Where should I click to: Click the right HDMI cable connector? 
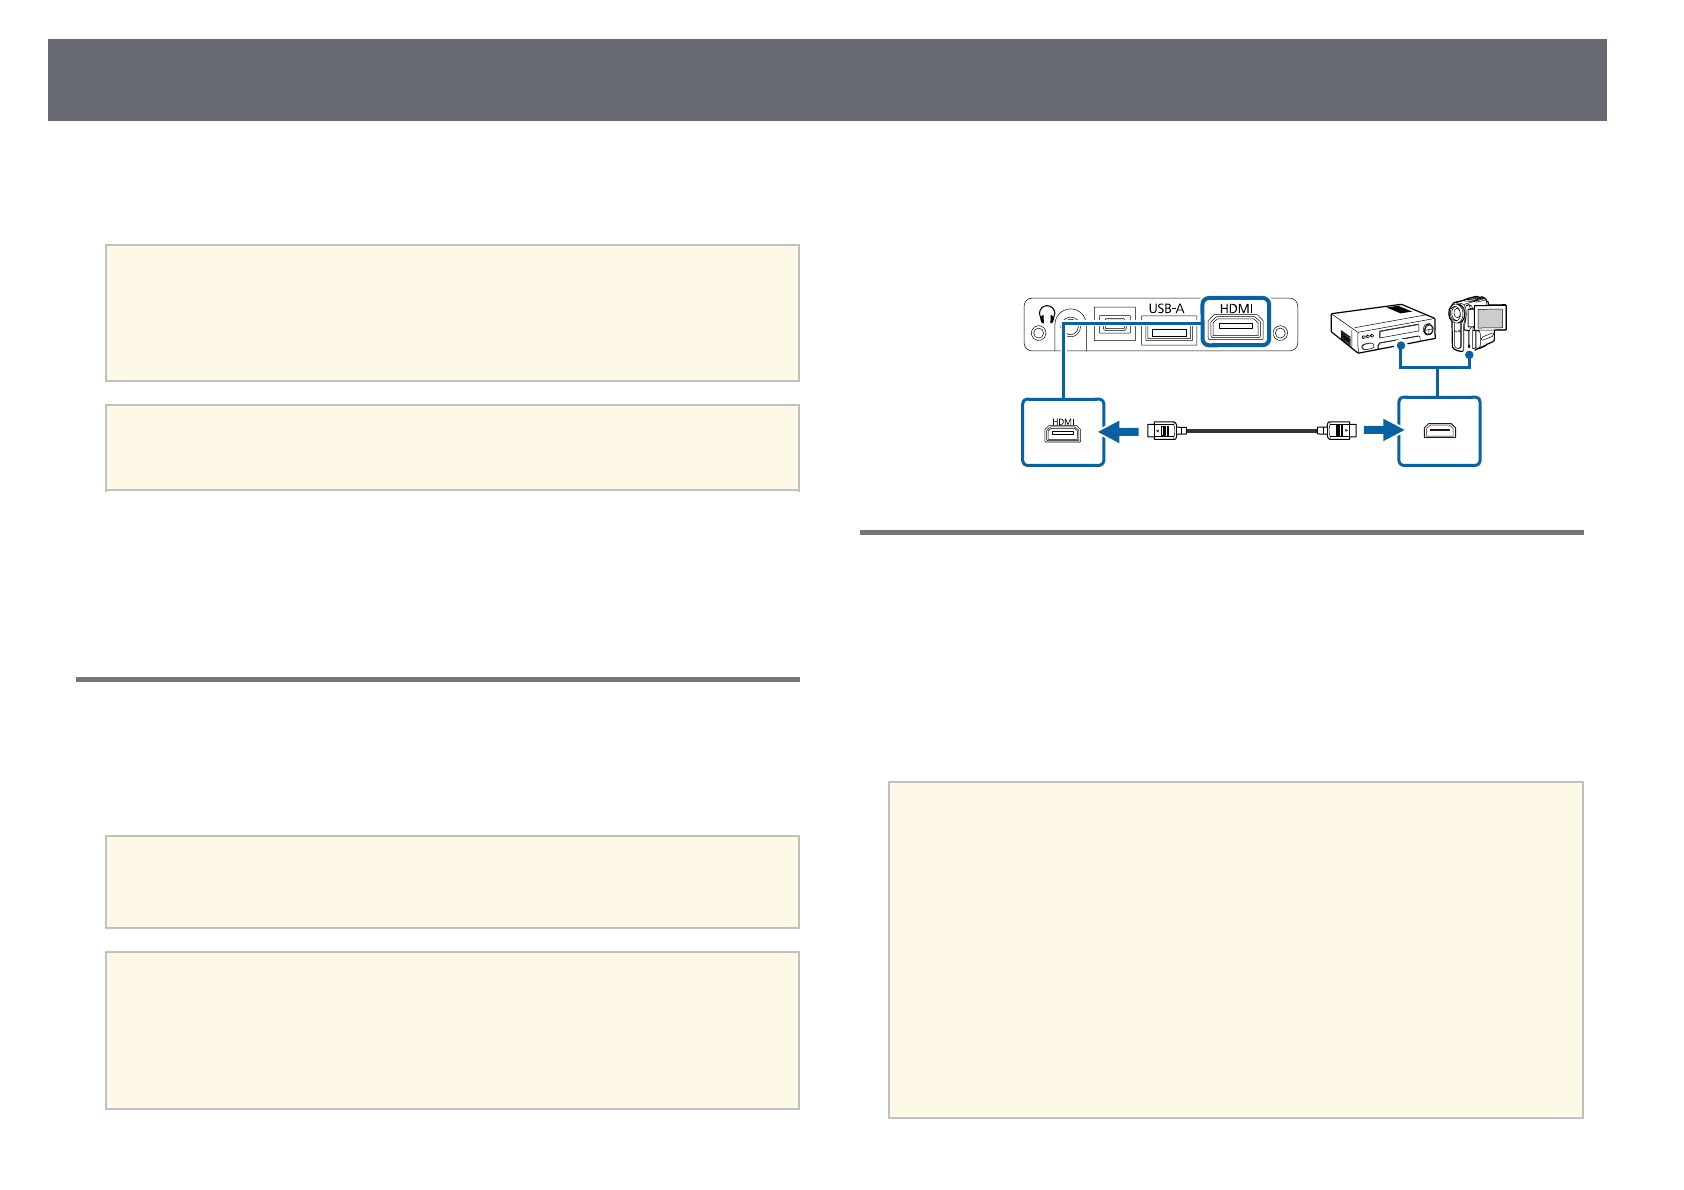tap(1336, 431)
